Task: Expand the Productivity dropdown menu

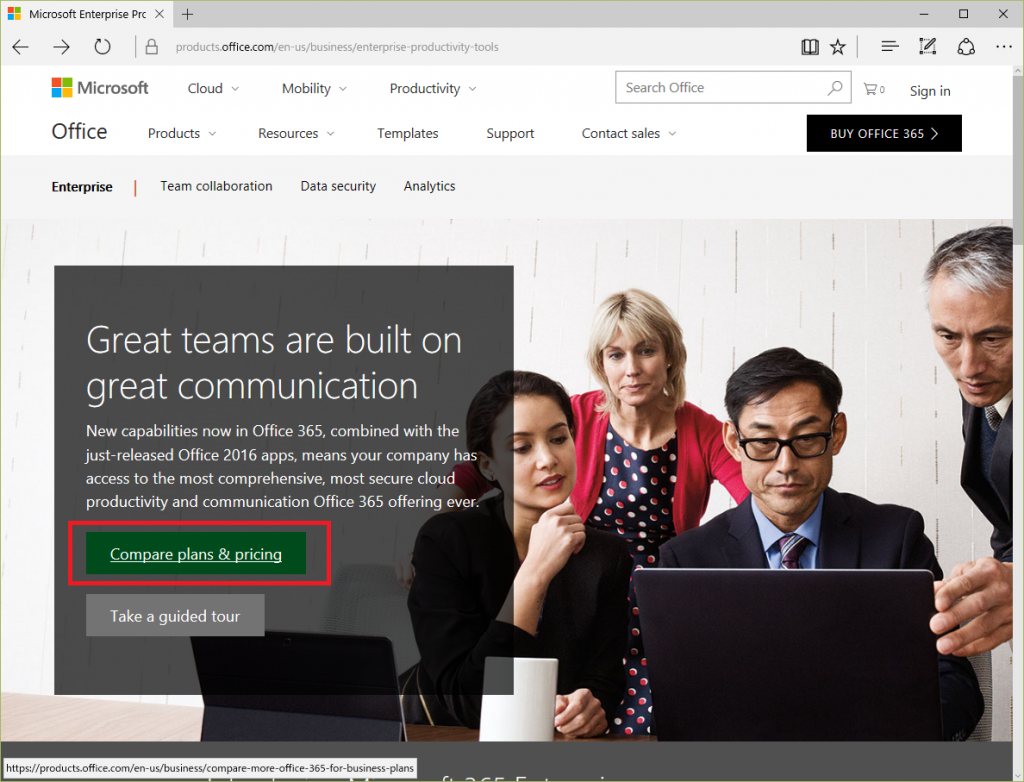Action: [x=433, y=88]
